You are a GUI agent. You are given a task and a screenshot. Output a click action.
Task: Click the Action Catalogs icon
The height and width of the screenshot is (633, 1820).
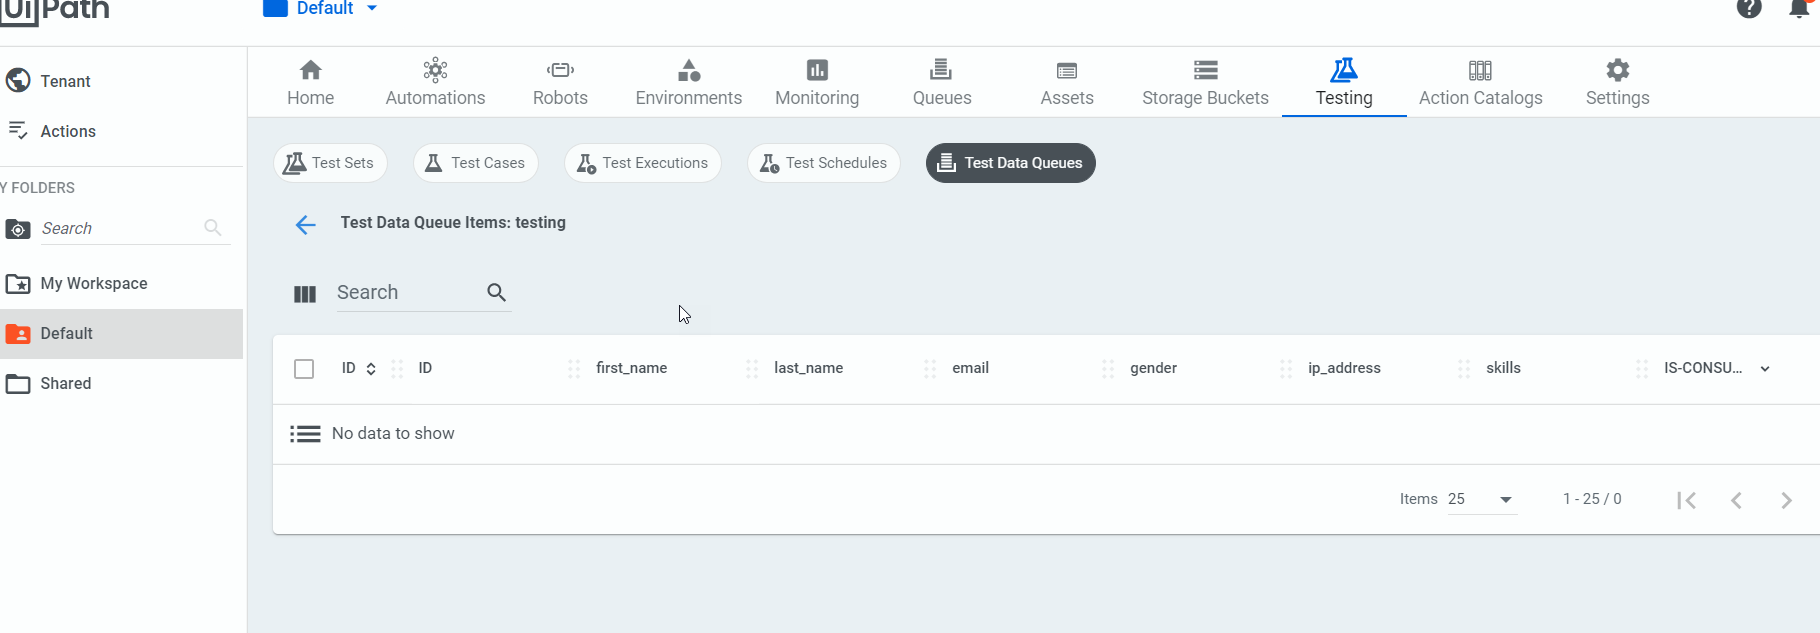tap(1481, 70)
